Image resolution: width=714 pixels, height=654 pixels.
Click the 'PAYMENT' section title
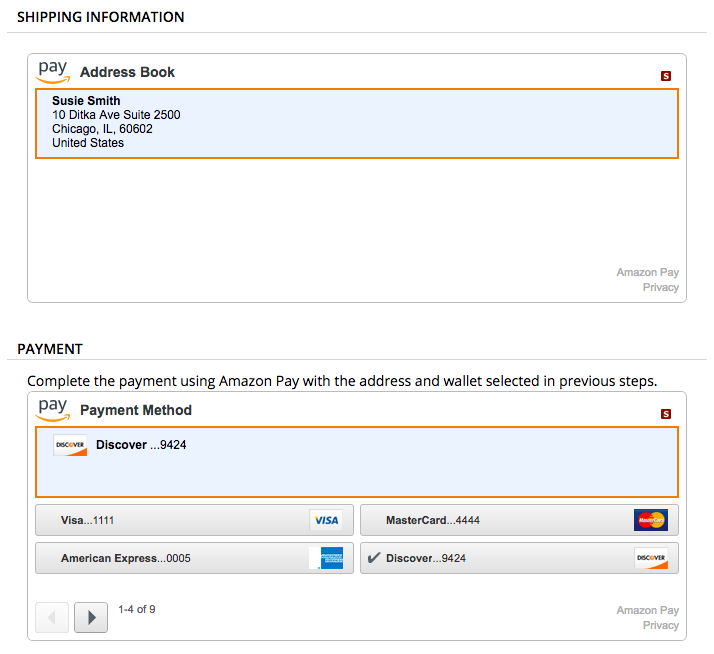pyautogui.click(x=50, y=349)
